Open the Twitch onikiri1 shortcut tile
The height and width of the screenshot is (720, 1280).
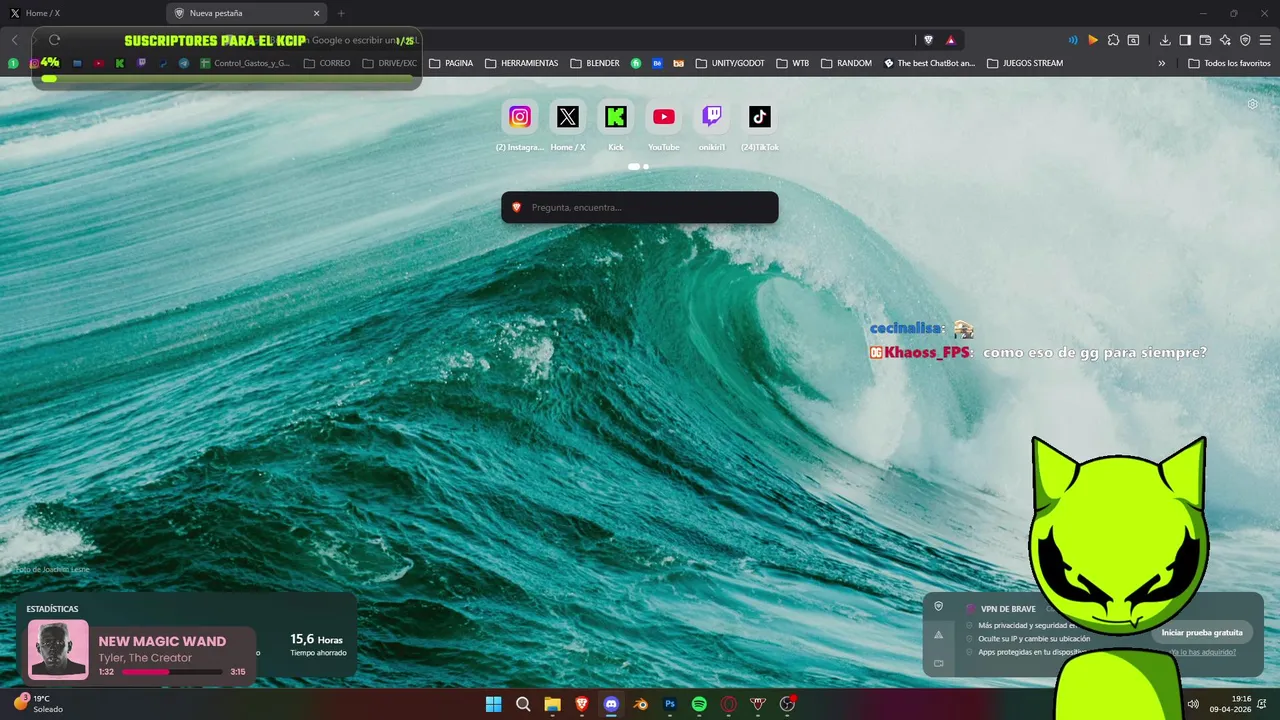click(x=712, y=117)
